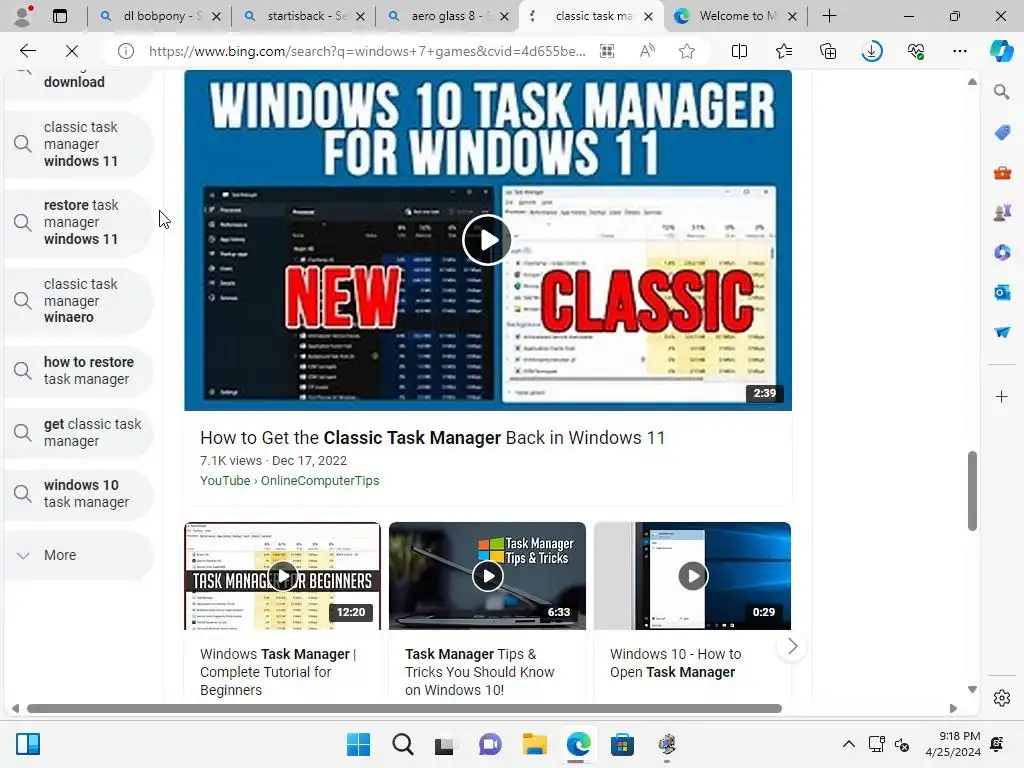Add a new sidebar app
The image size is (1024, 768).
point(1001,396)
